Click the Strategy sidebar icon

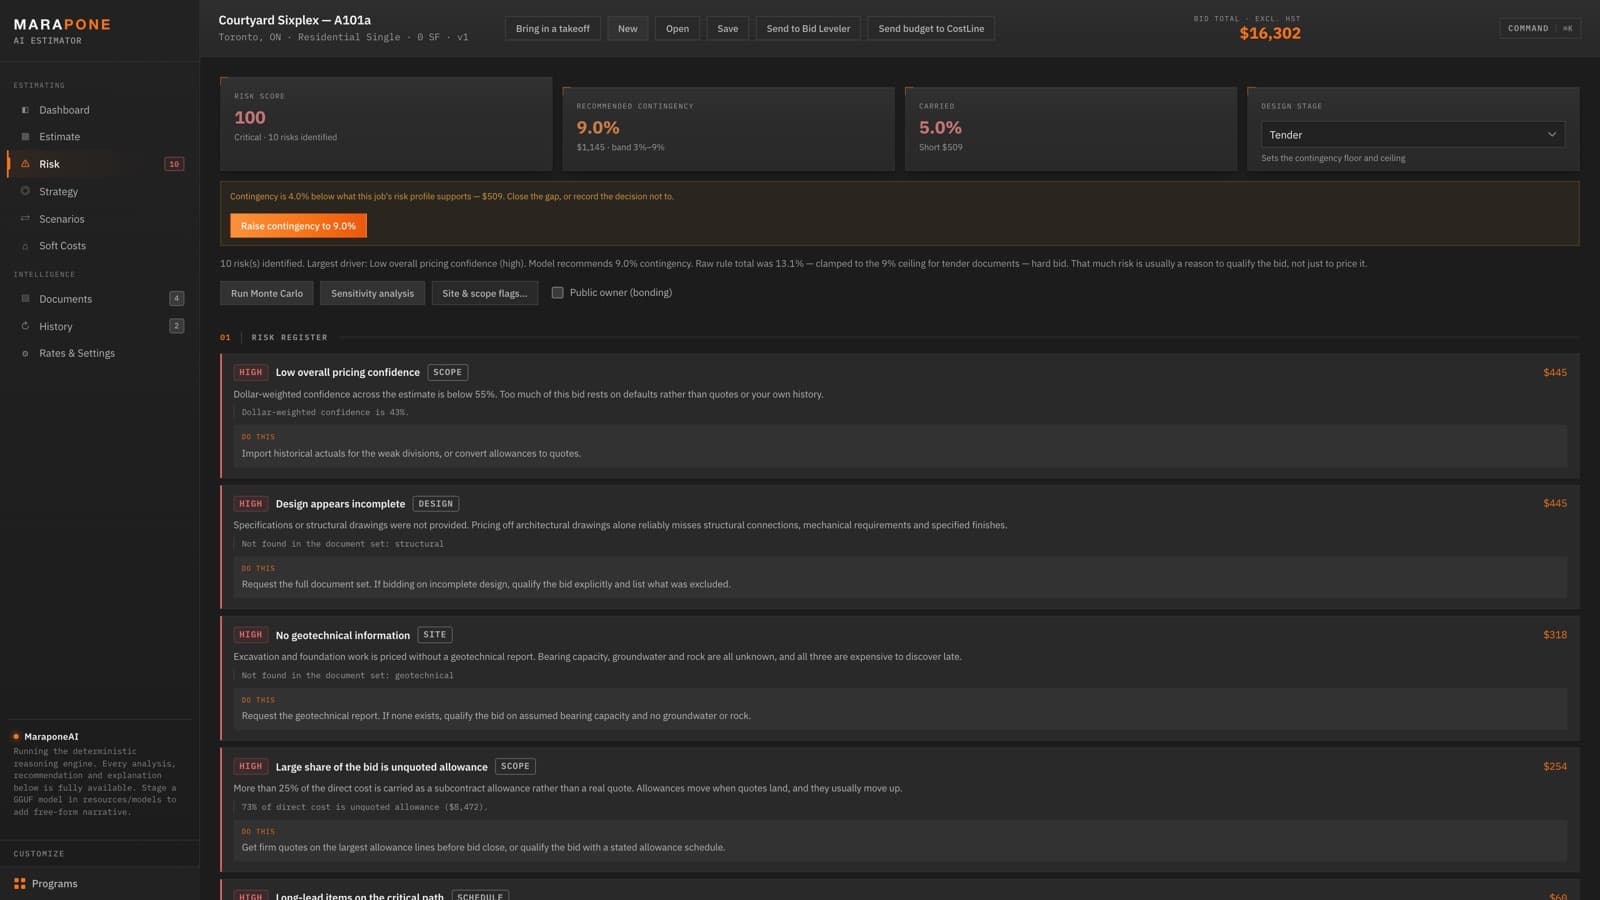coord(25,191)
